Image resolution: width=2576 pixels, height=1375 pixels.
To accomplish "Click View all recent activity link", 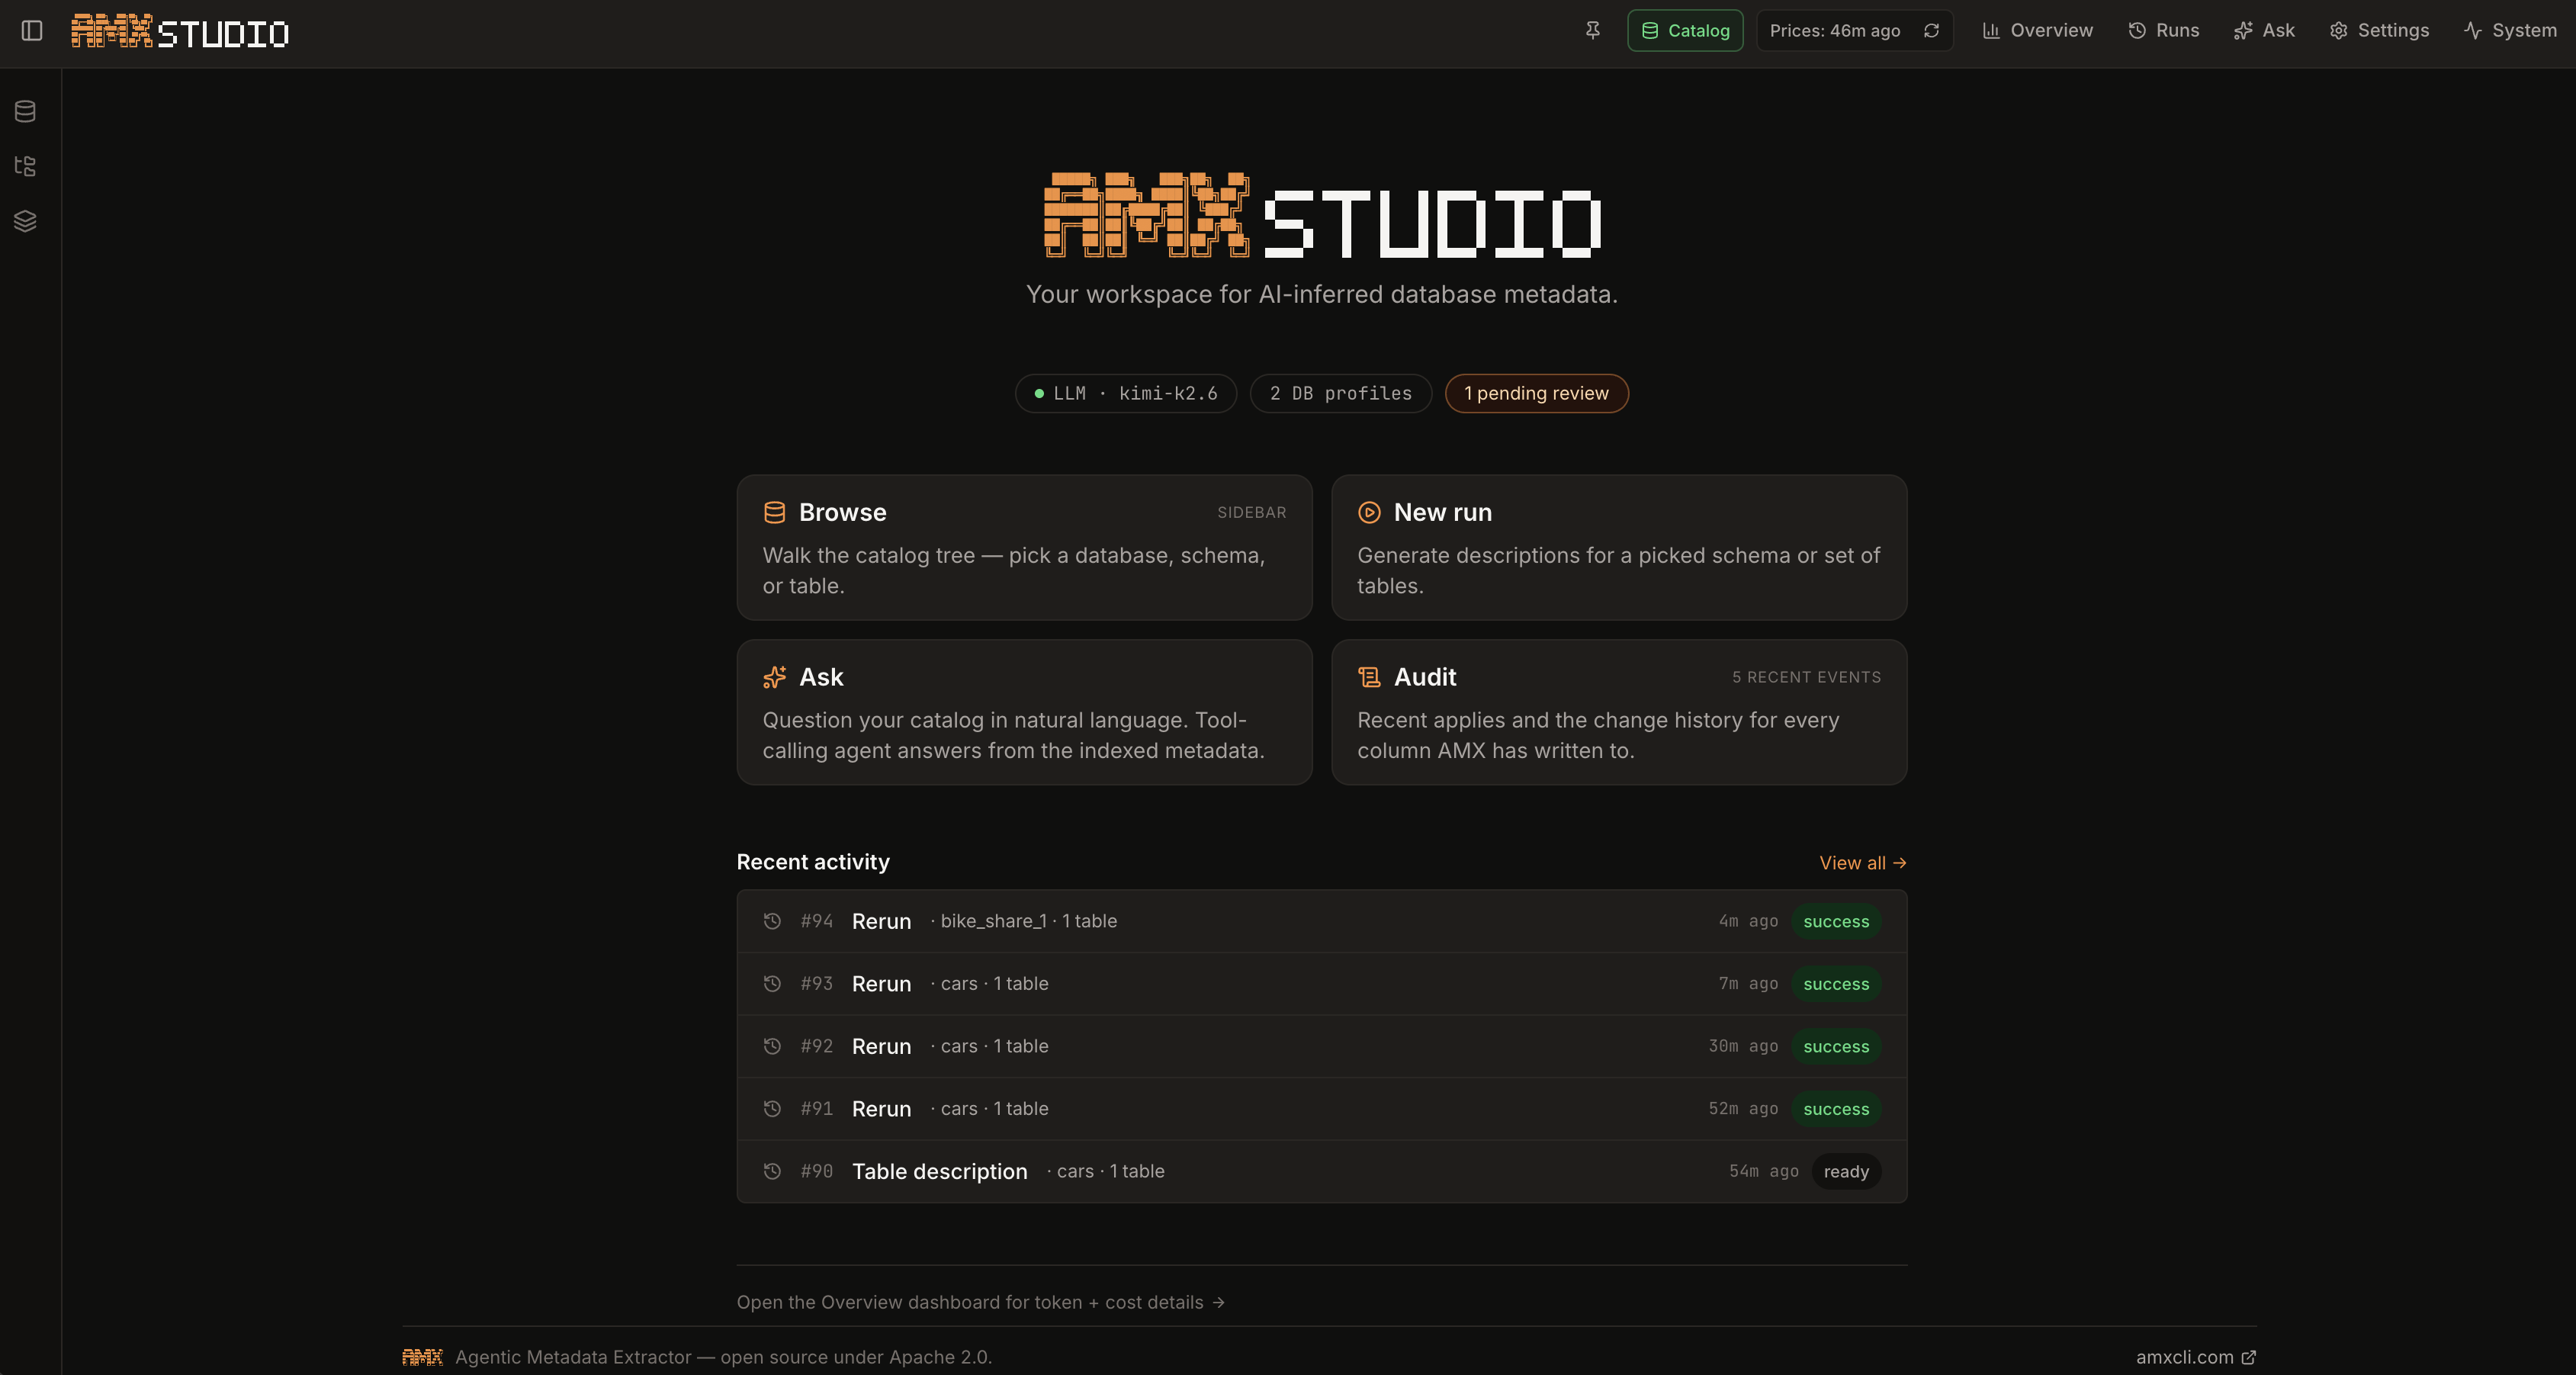I will (x=1863, y=863).
